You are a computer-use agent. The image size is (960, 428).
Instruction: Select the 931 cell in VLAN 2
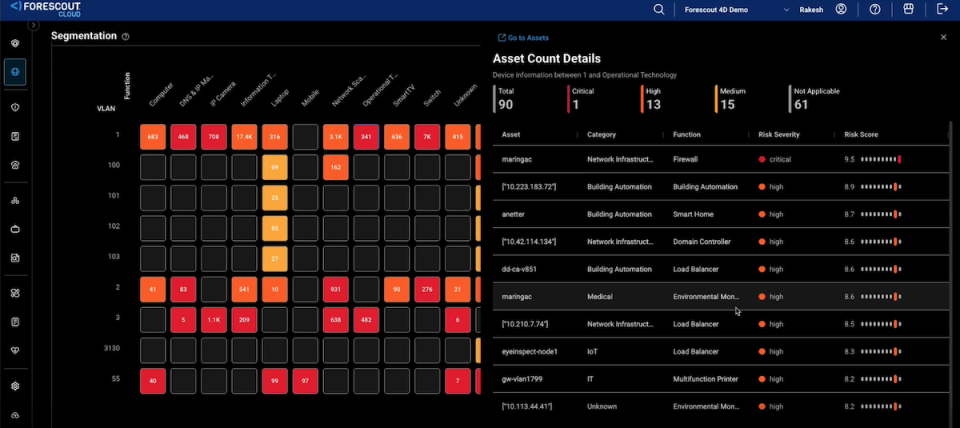(336, 290)
